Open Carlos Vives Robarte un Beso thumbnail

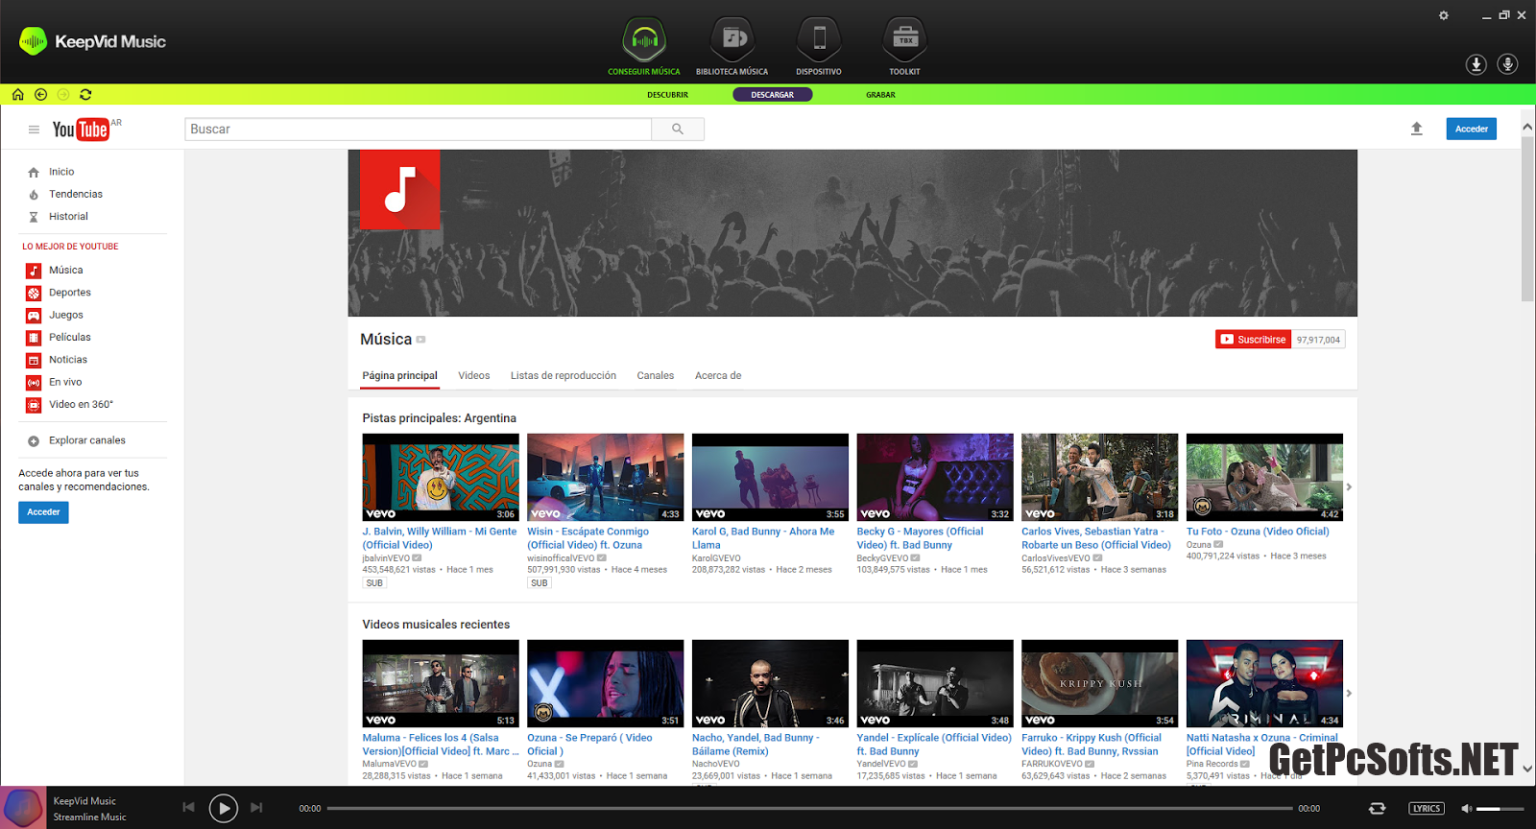[1100, 477]
